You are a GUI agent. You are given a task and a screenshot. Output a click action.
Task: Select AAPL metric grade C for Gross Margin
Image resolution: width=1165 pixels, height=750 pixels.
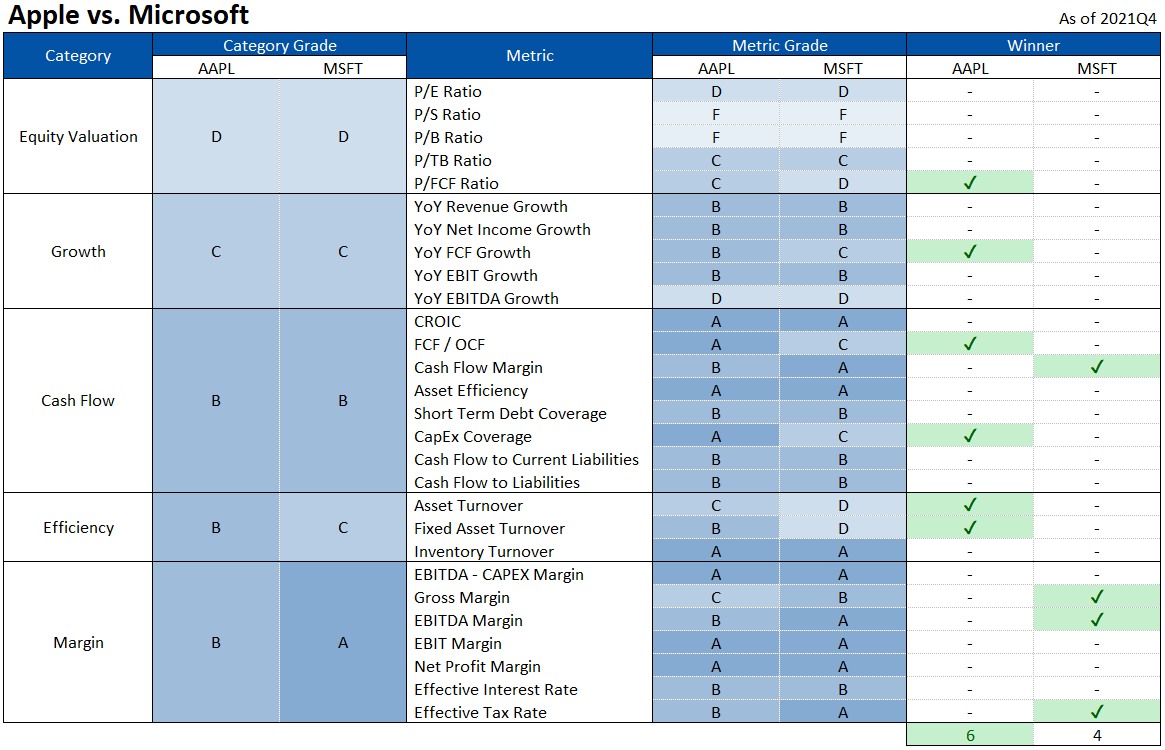click(716, 598)
